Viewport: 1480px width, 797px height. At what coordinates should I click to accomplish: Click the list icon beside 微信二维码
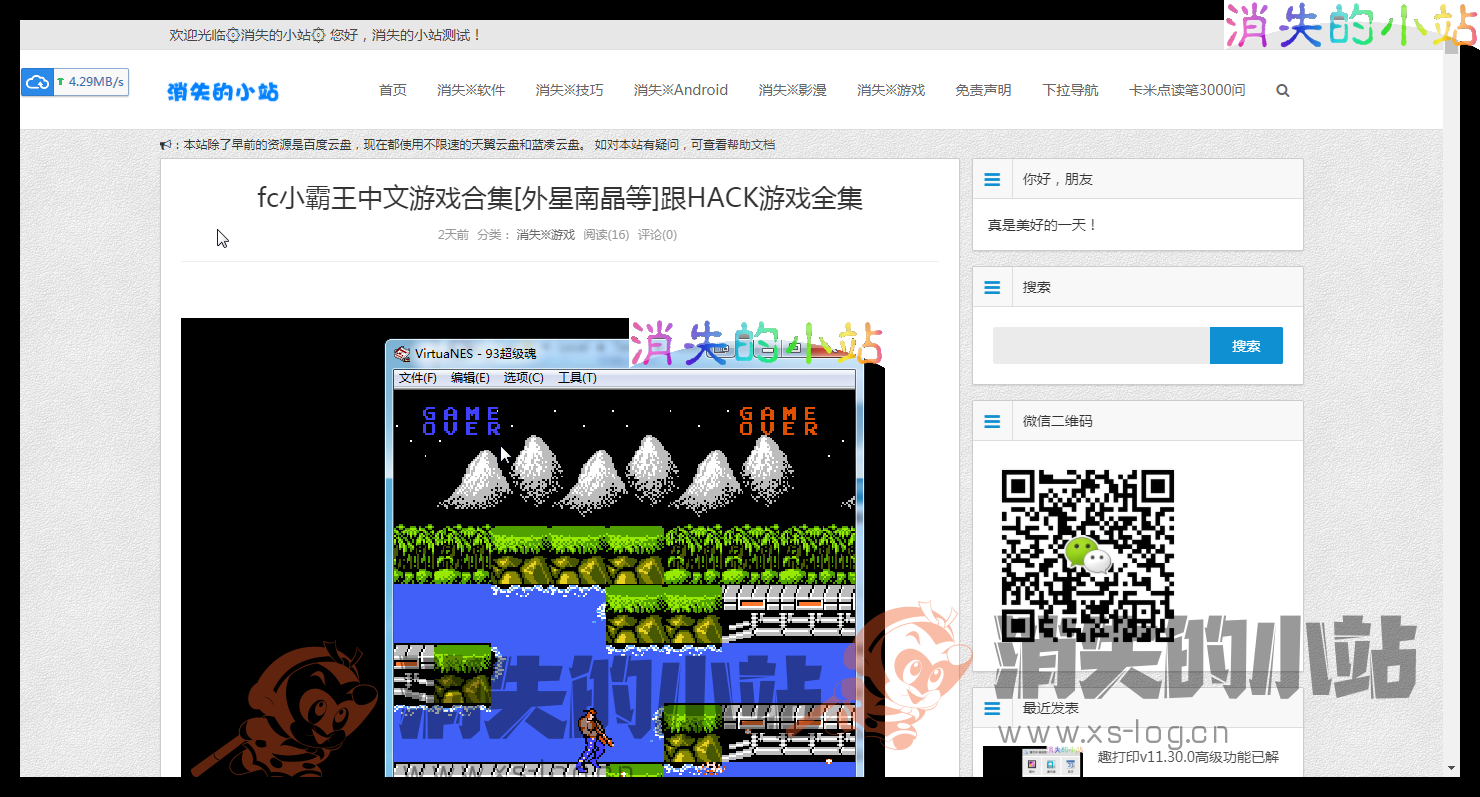point(992,421)
